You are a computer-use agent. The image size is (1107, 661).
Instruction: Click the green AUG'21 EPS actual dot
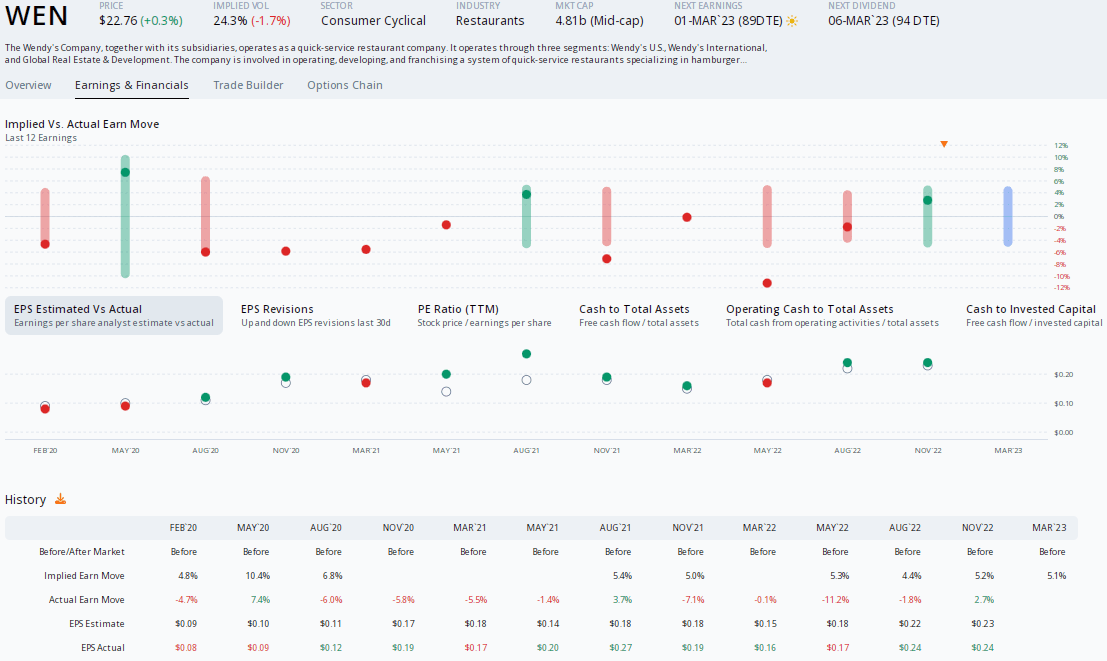pyautogui.click(x=526, y=354)
